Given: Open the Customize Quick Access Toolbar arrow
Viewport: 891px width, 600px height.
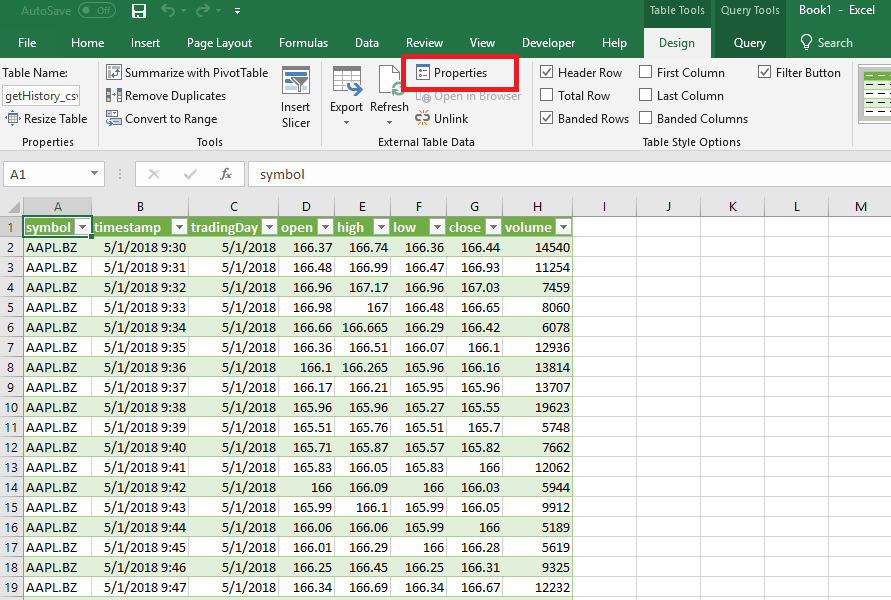Looking at the screenshot, I should tap(238, 11).
